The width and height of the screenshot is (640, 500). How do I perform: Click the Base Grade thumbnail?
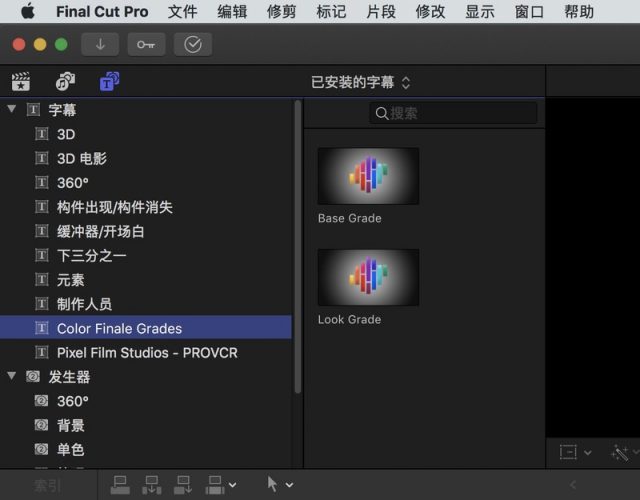click(x=368, y=176)
